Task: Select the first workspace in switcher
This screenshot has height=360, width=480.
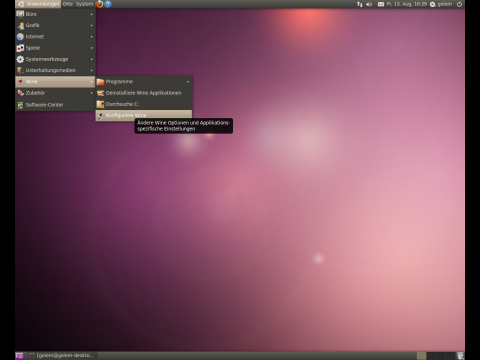Action: click(x=421, y=356)
